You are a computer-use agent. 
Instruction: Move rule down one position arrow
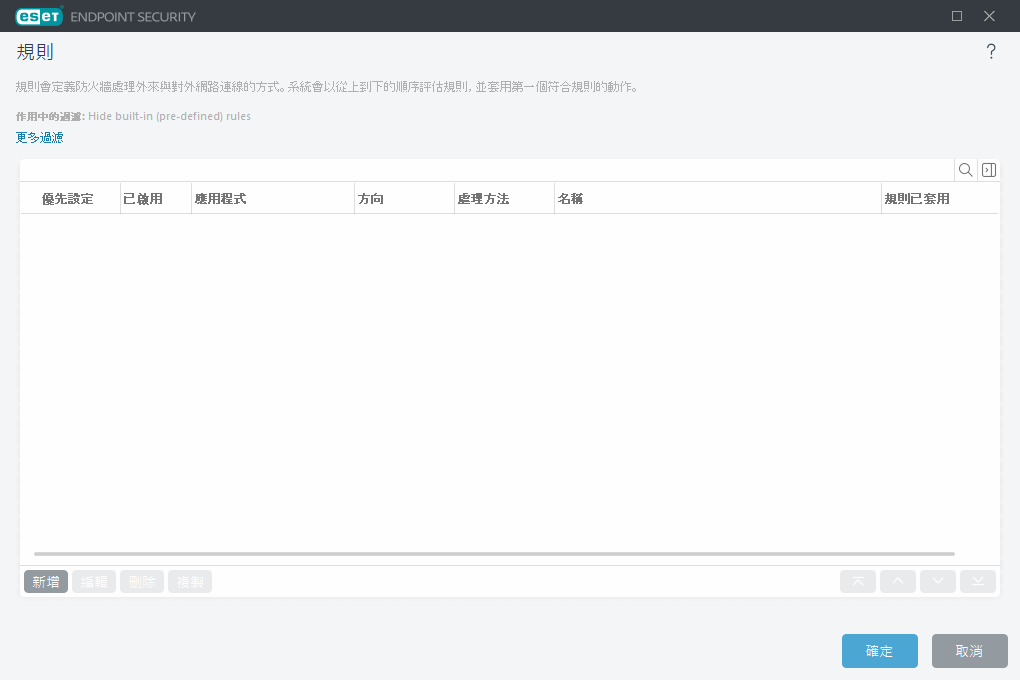tap(938, 582)
